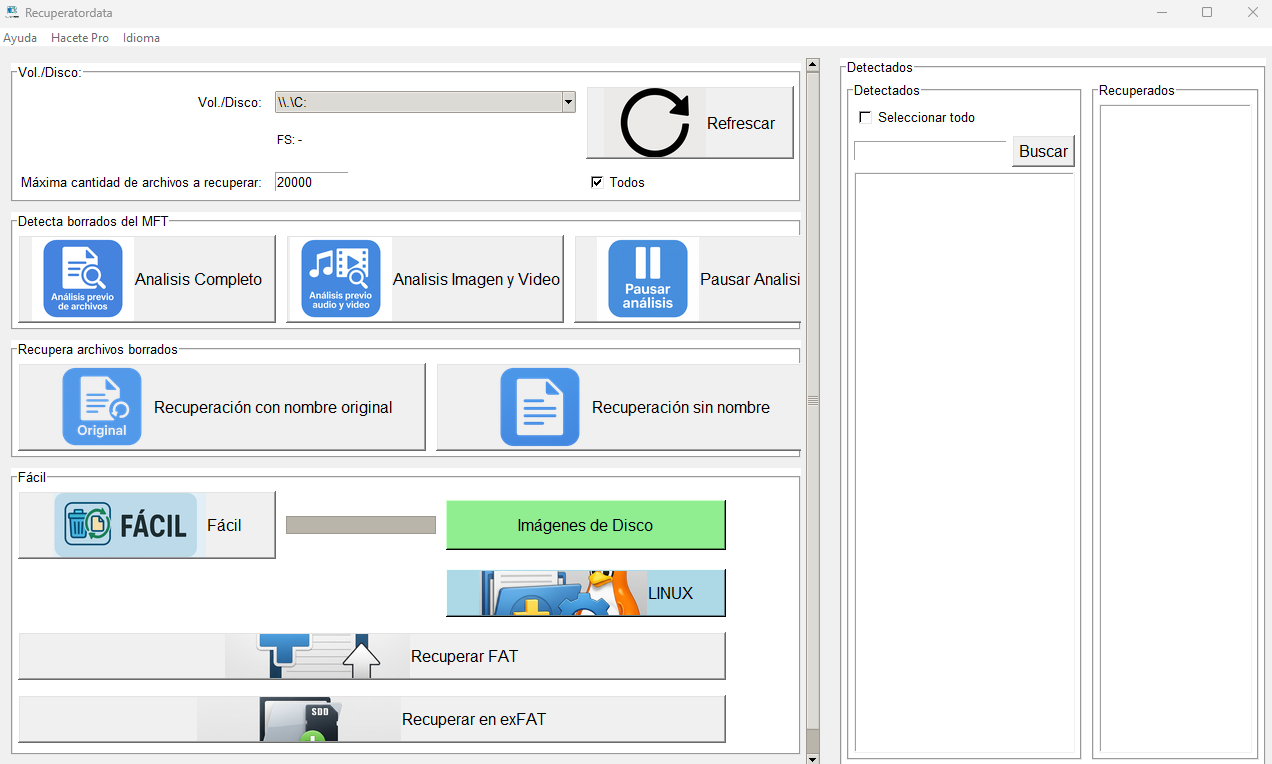The image size is (1272, 764).
Task: Click inside the Recuperados results list
Action: (1175, 428)
